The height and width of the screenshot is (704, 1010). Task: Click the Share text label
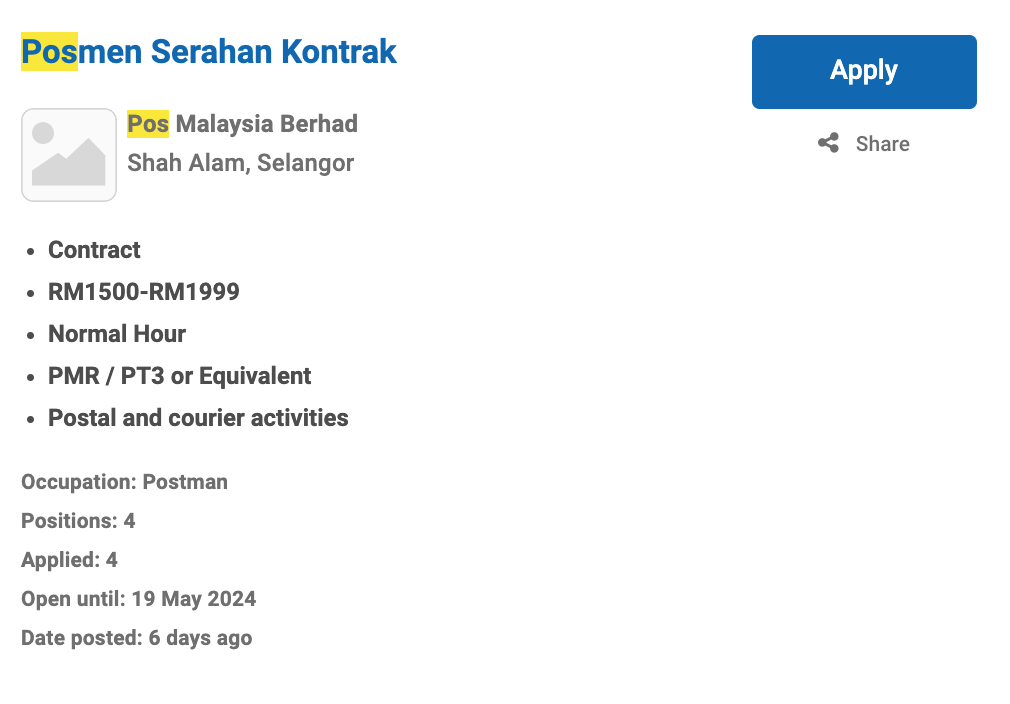point(882,144)
